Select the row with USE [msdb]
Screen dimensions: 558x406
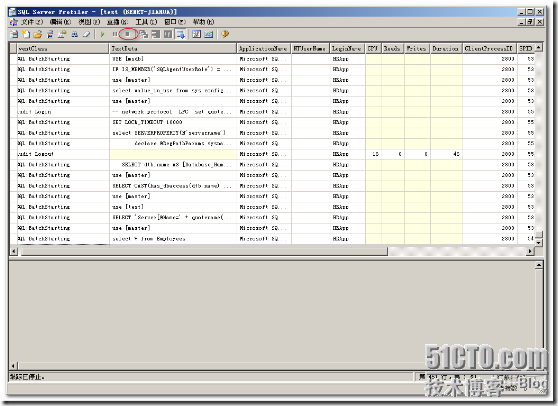point(272,59)
